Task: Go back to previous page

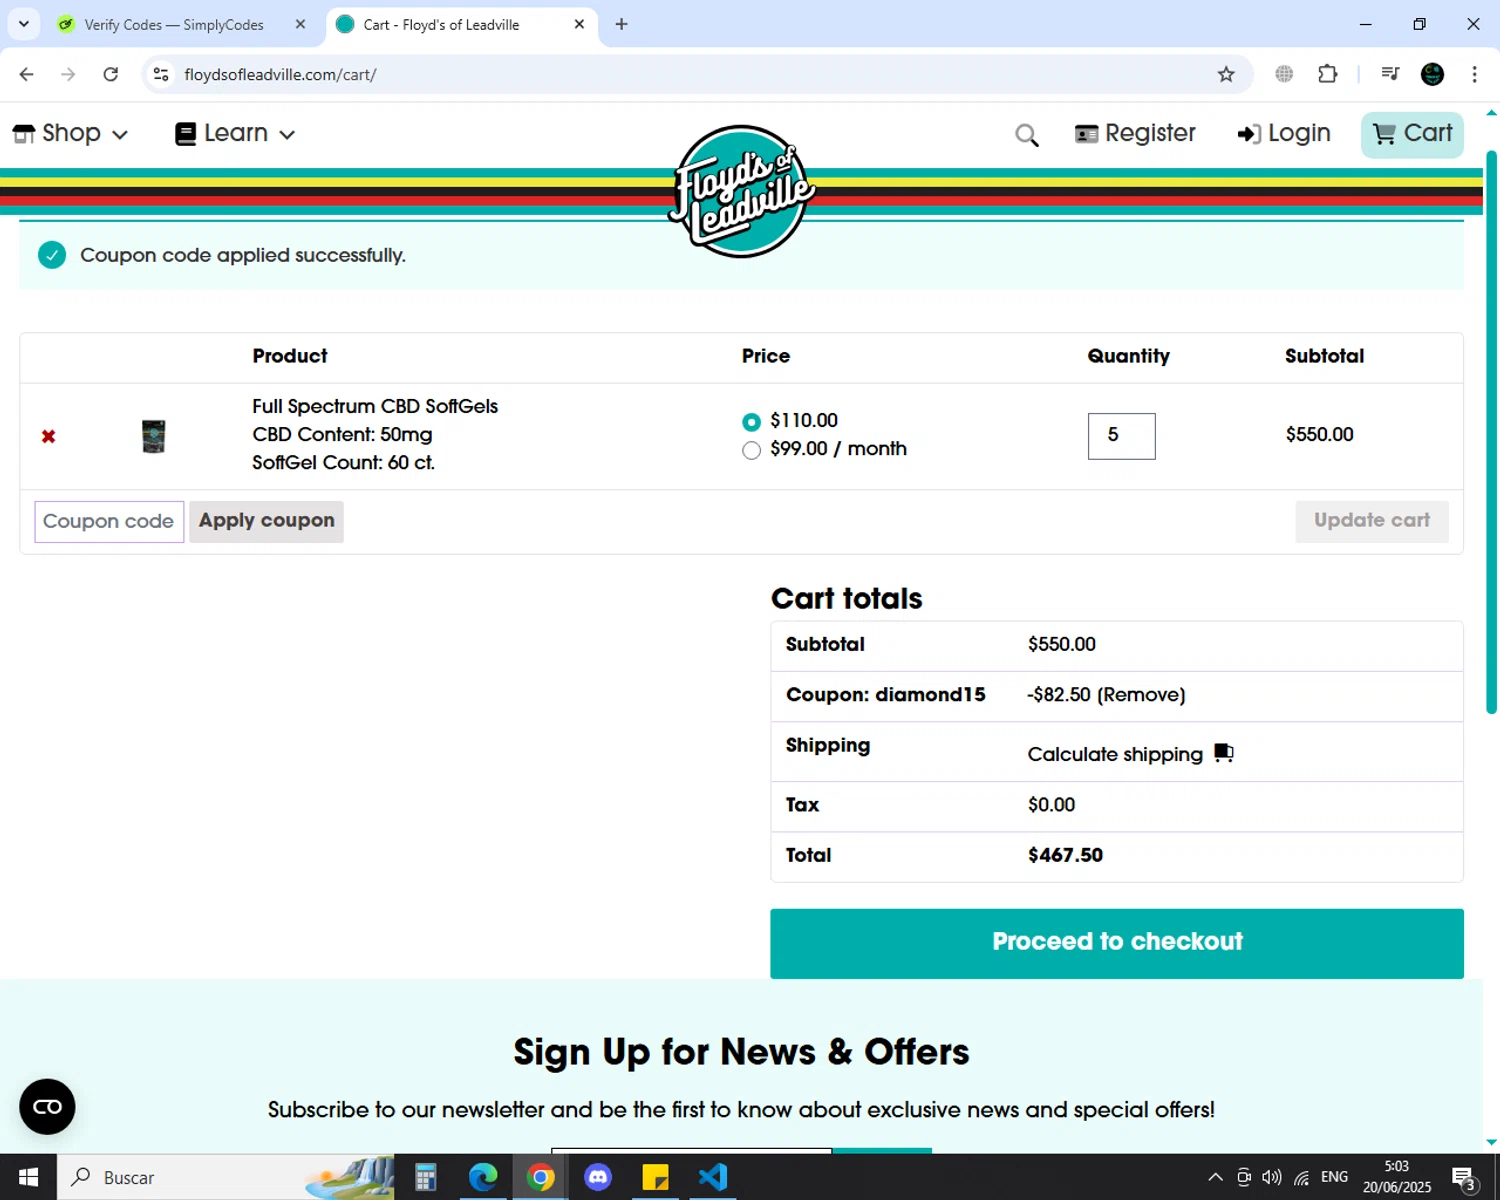Action: point(27,74)
